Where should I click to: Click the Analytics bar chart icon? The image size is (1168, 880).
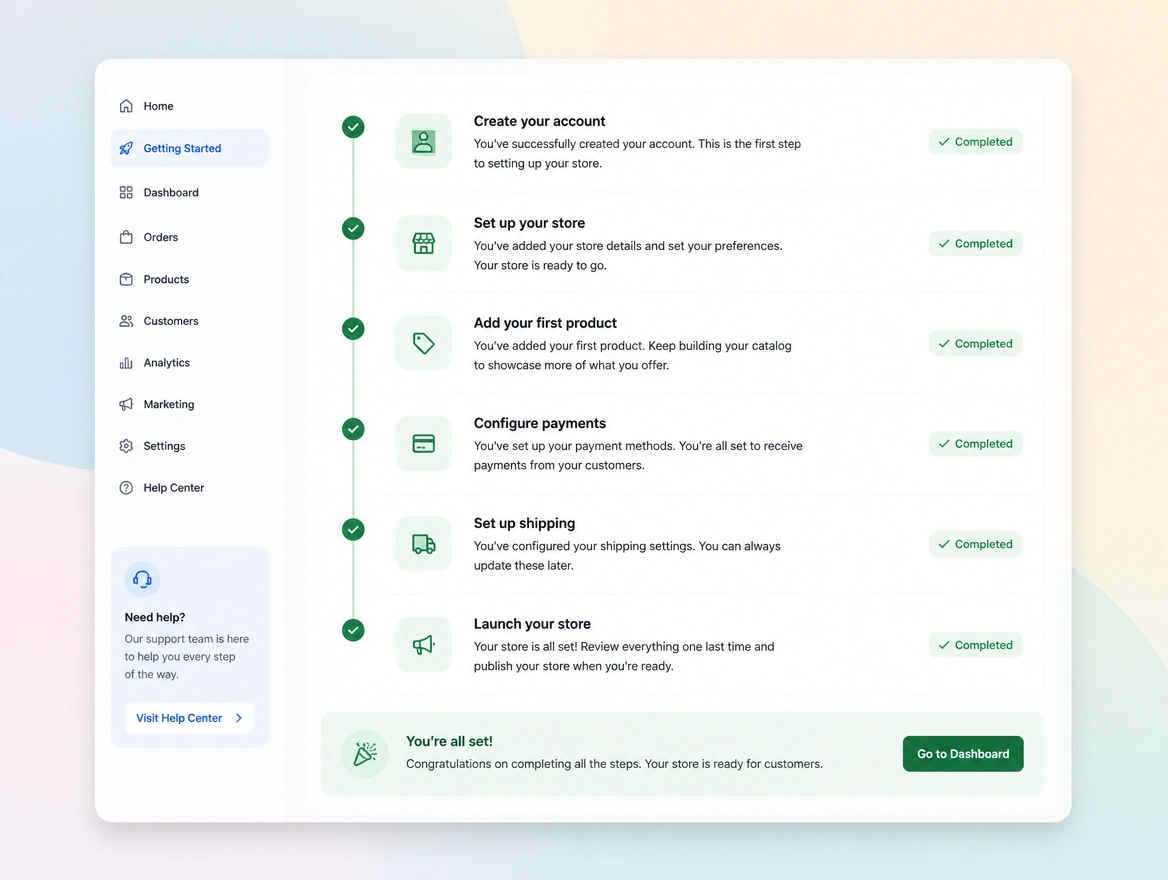tap(126, 363)
